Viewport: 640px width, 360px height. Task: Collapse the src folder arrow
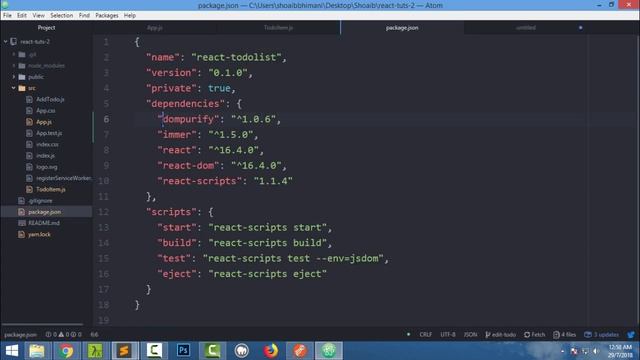(x=13, y=88)
